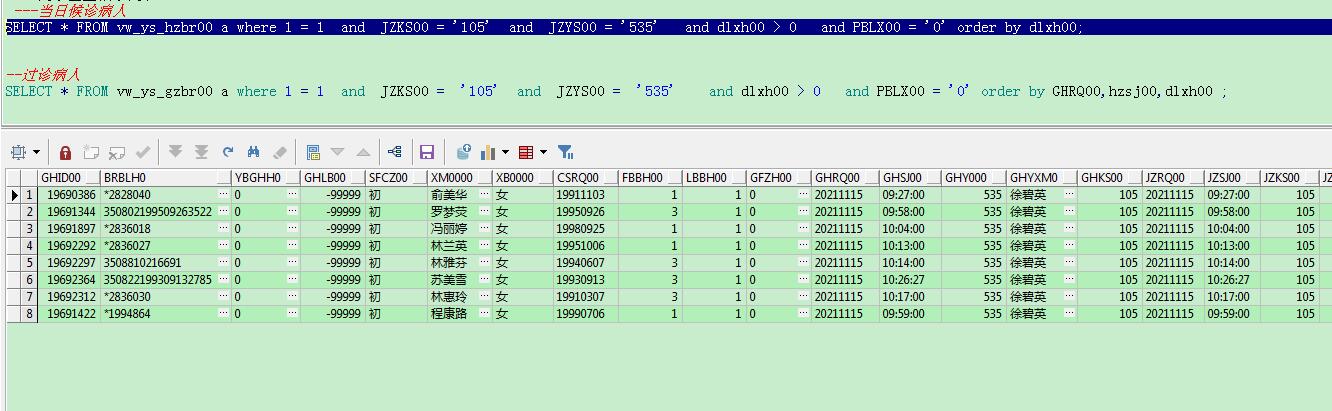This screenshot has height=411, width=1332.
Task: Open the ellipsis editor for 俞美华 name cell
Action: (x=483, y=195)
